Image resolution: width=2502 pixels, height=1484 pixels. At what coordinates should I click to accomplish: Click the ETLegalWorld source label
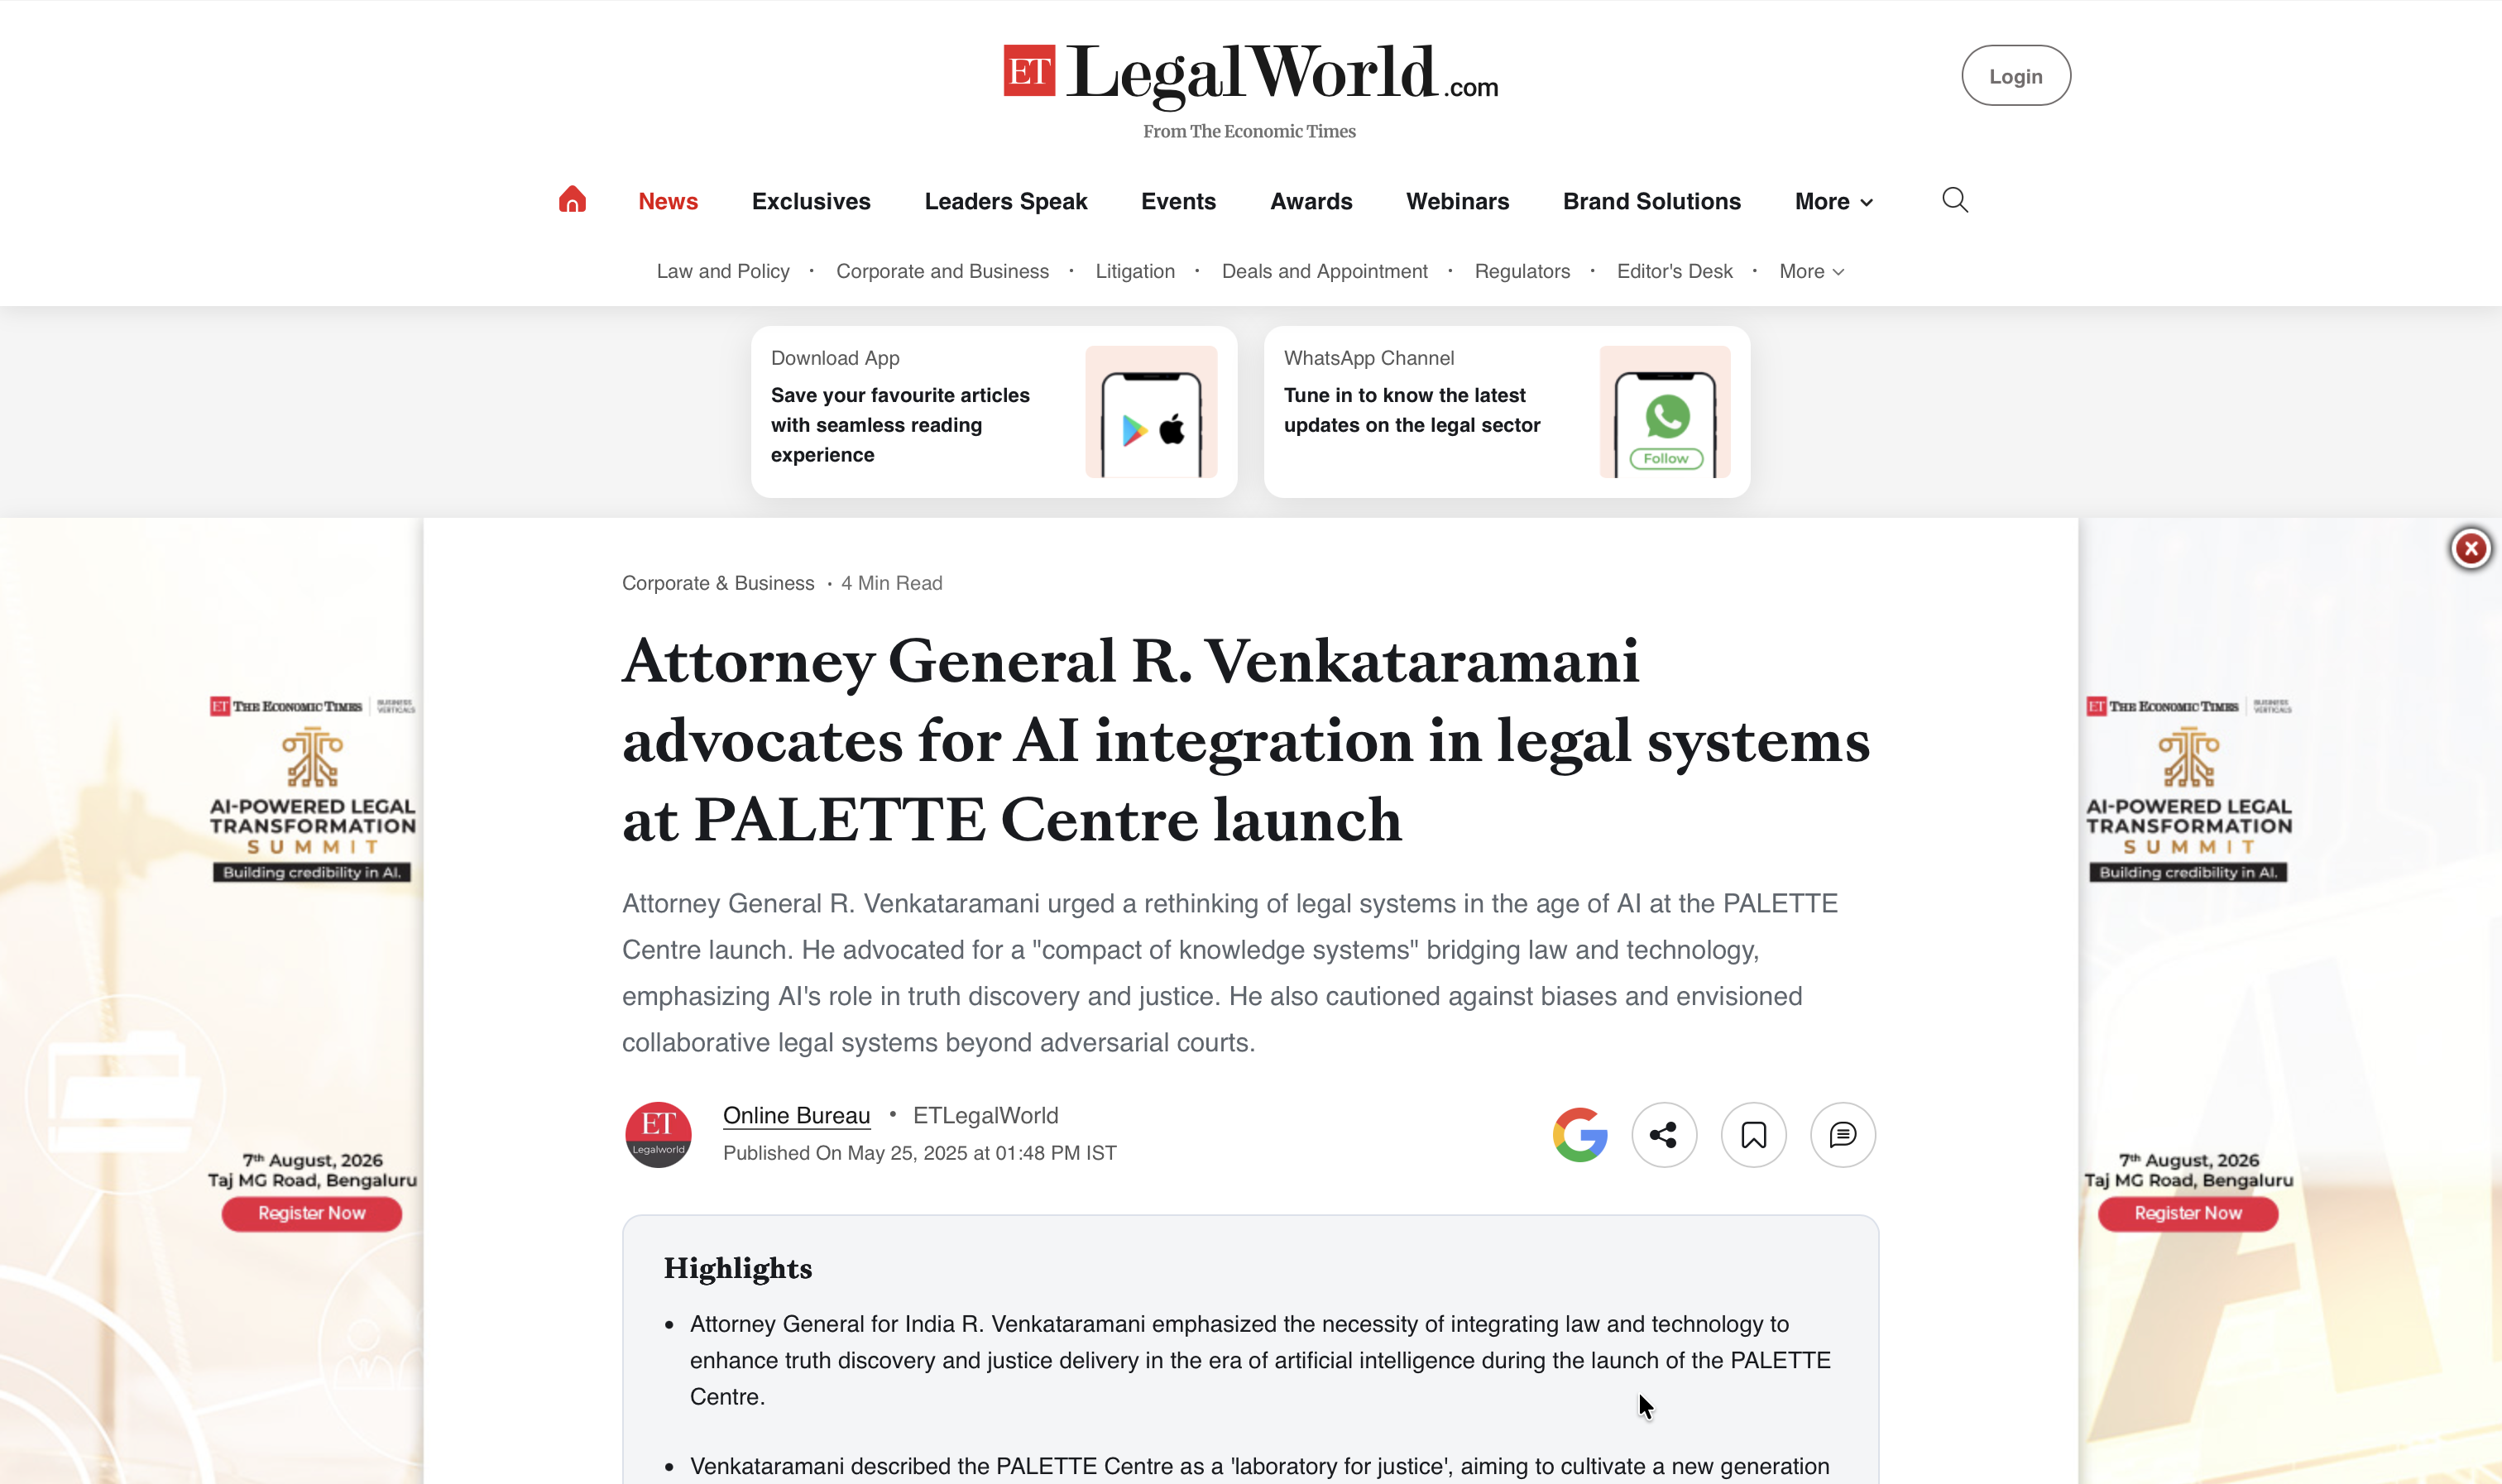[985, 1115]
